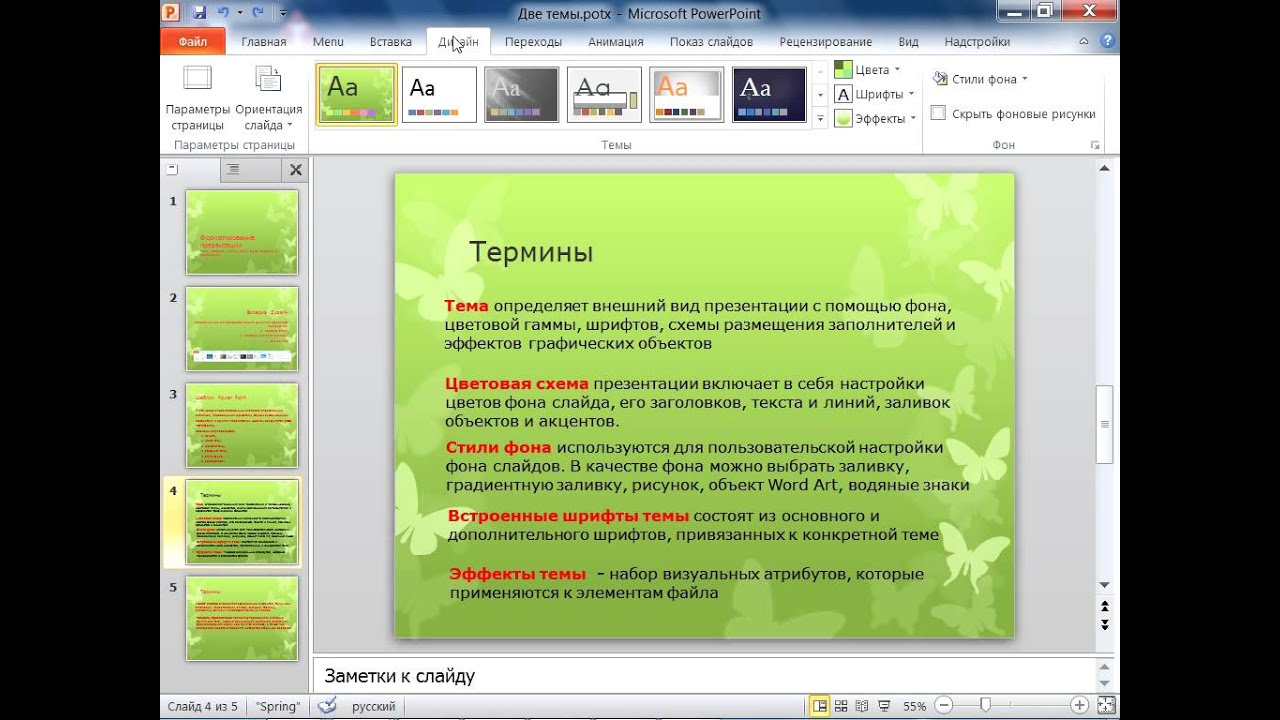Apply the gray gradient theme thumbnail
This screenshot has width=1280, height=720.
(x=522, y=94)
